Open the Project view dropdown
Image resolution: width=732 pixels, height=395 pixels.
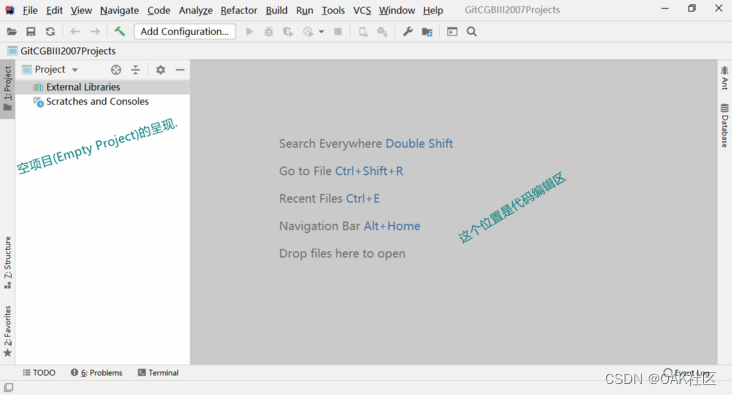50,70
